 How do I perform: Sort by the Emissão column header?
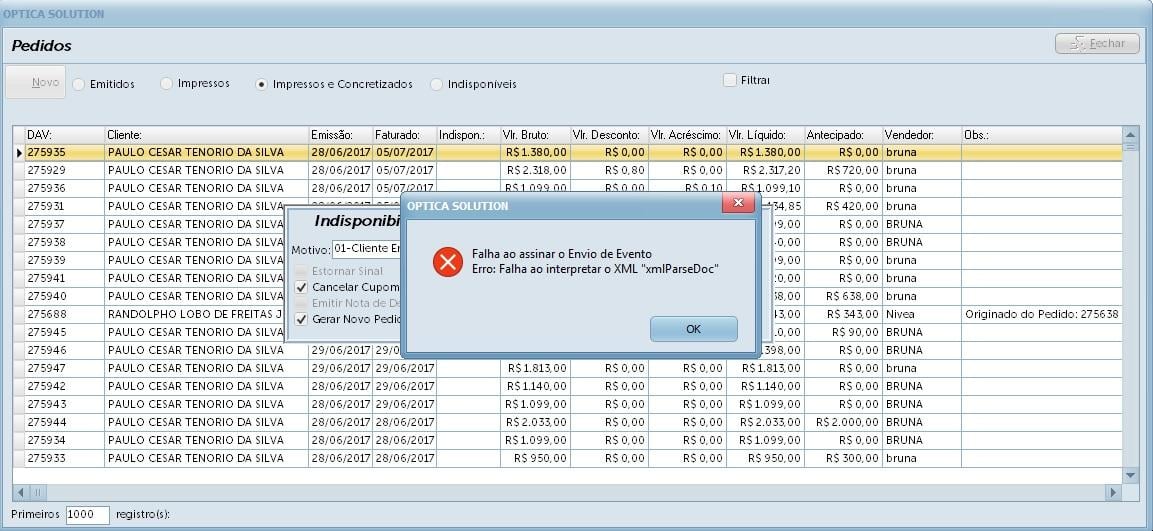340,135
